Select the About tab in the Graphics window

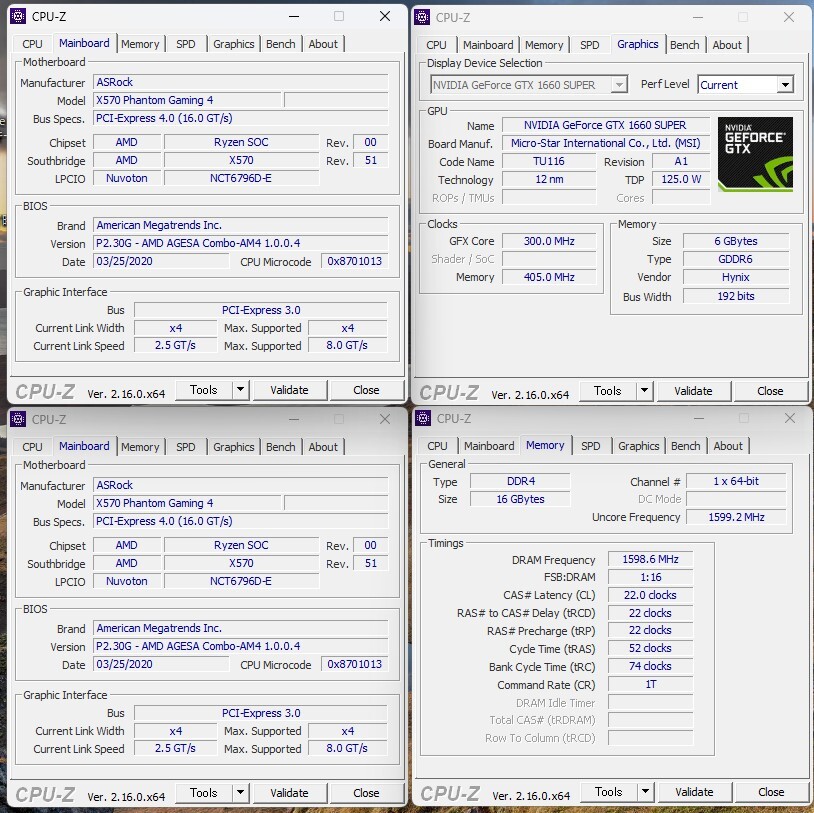coord(727,45)
